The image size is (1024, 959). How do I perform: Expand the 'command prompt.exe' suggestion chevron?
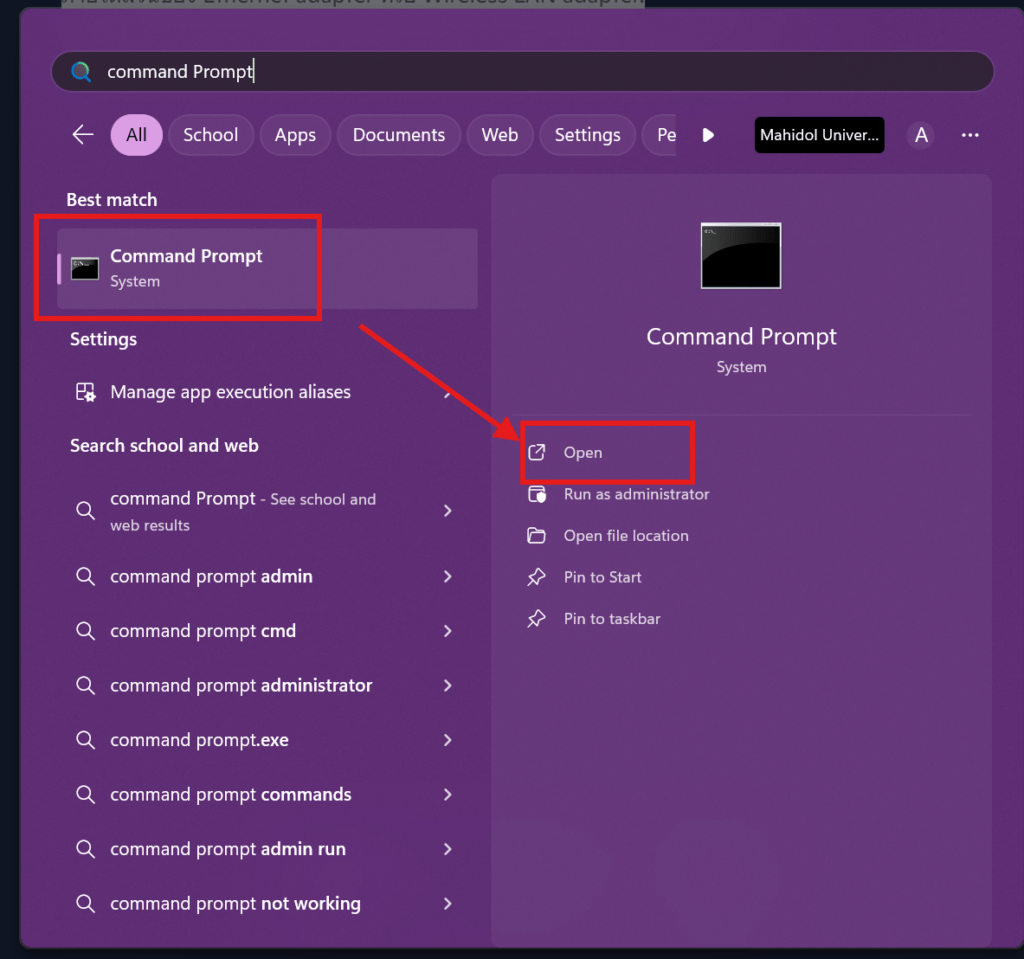[x=447, y=740]
